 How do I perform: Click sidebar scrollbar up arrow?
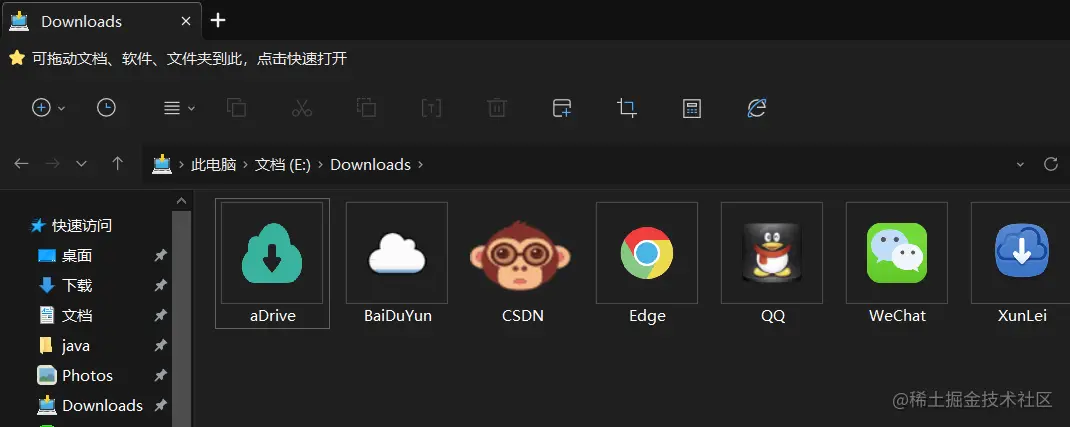coord(182,201)
